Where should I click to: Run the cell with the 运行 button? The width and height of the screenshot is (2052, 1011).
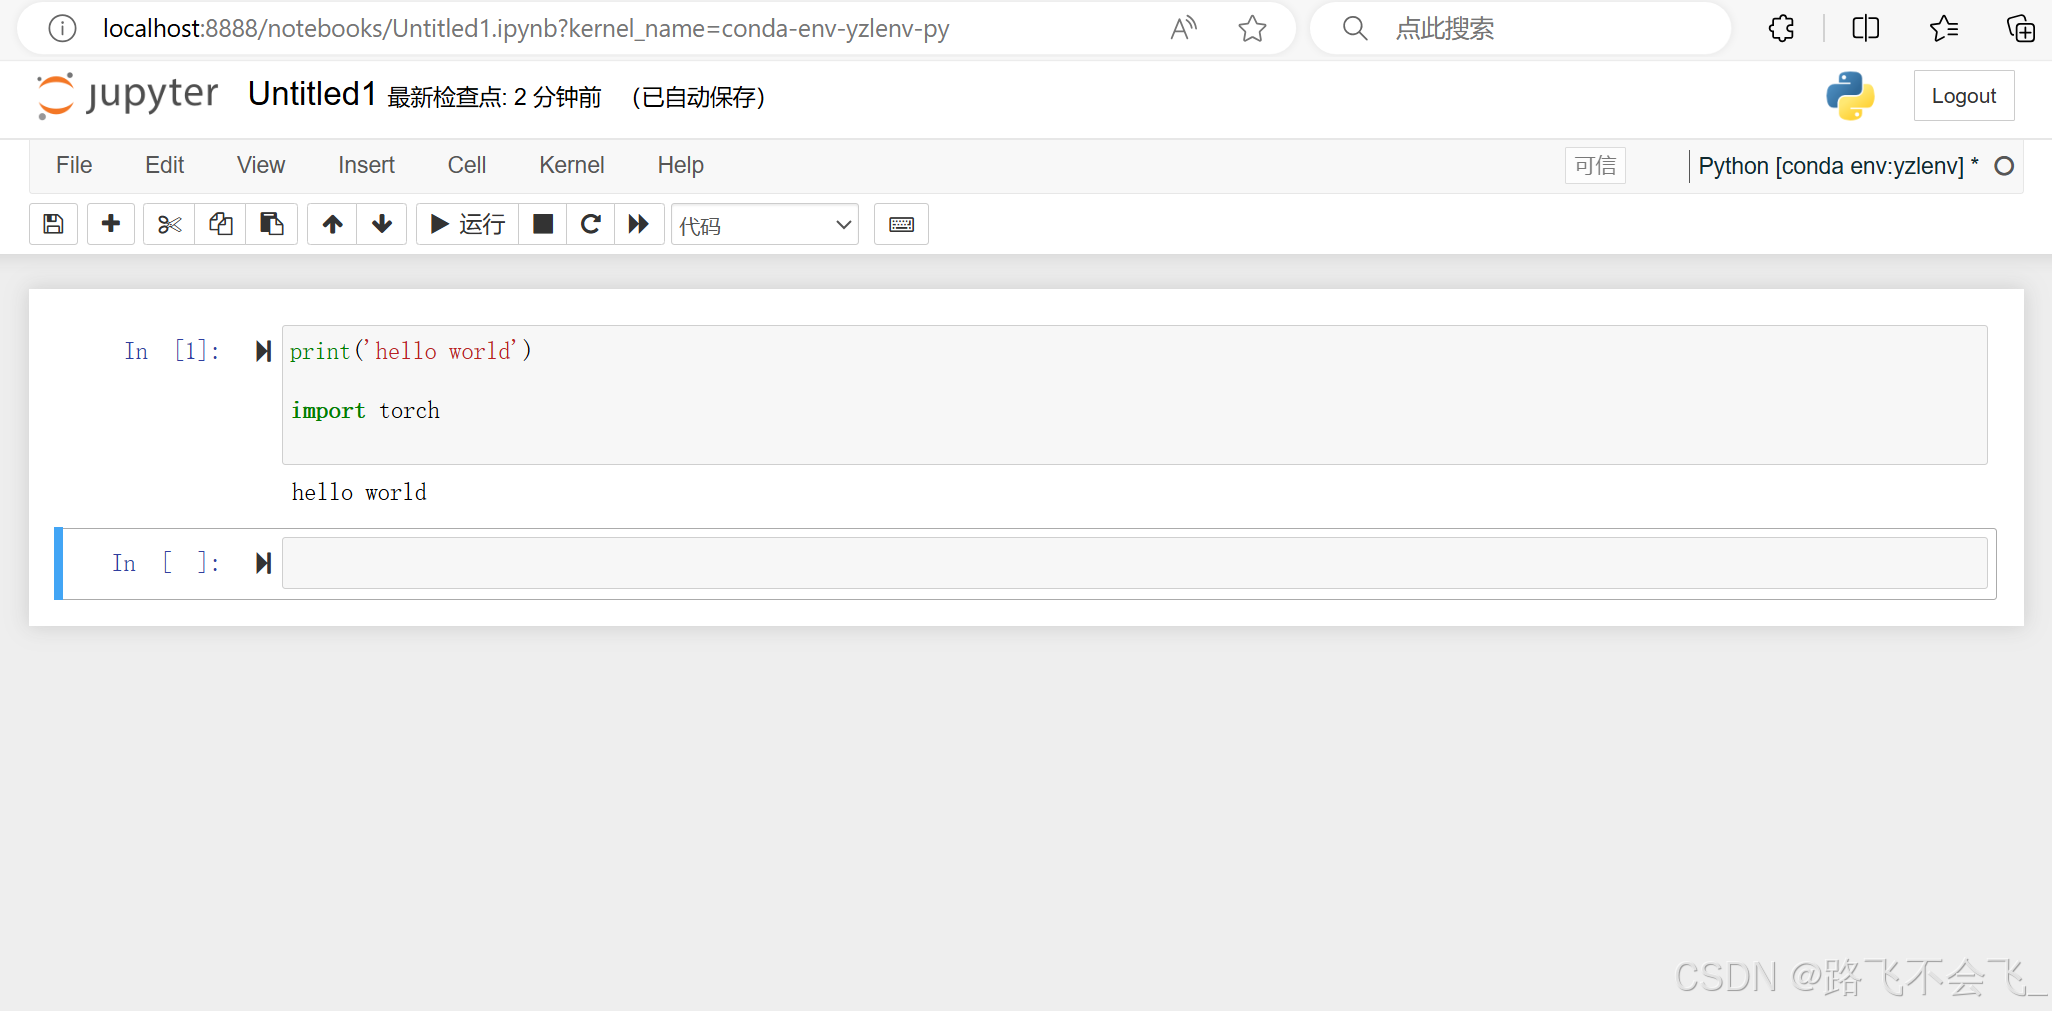pos(466,224)
